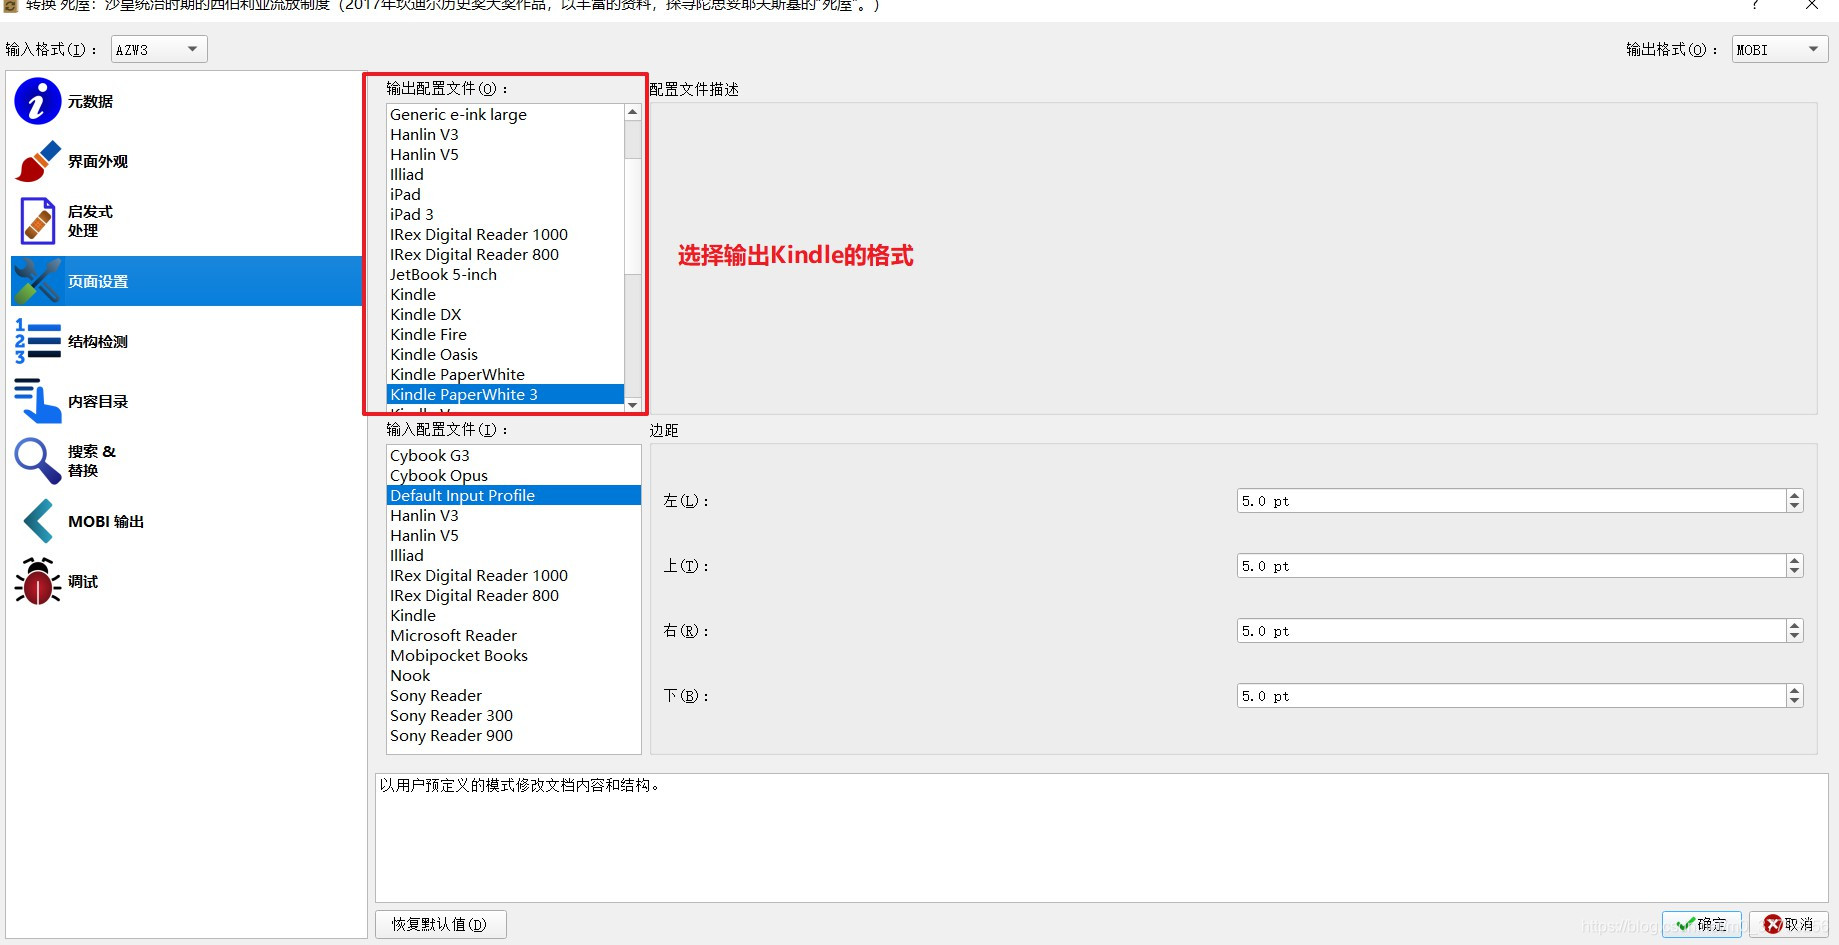1839x945 pixels.
Task: Decrease the bottom margin with down arrow
Action: 1795,702
